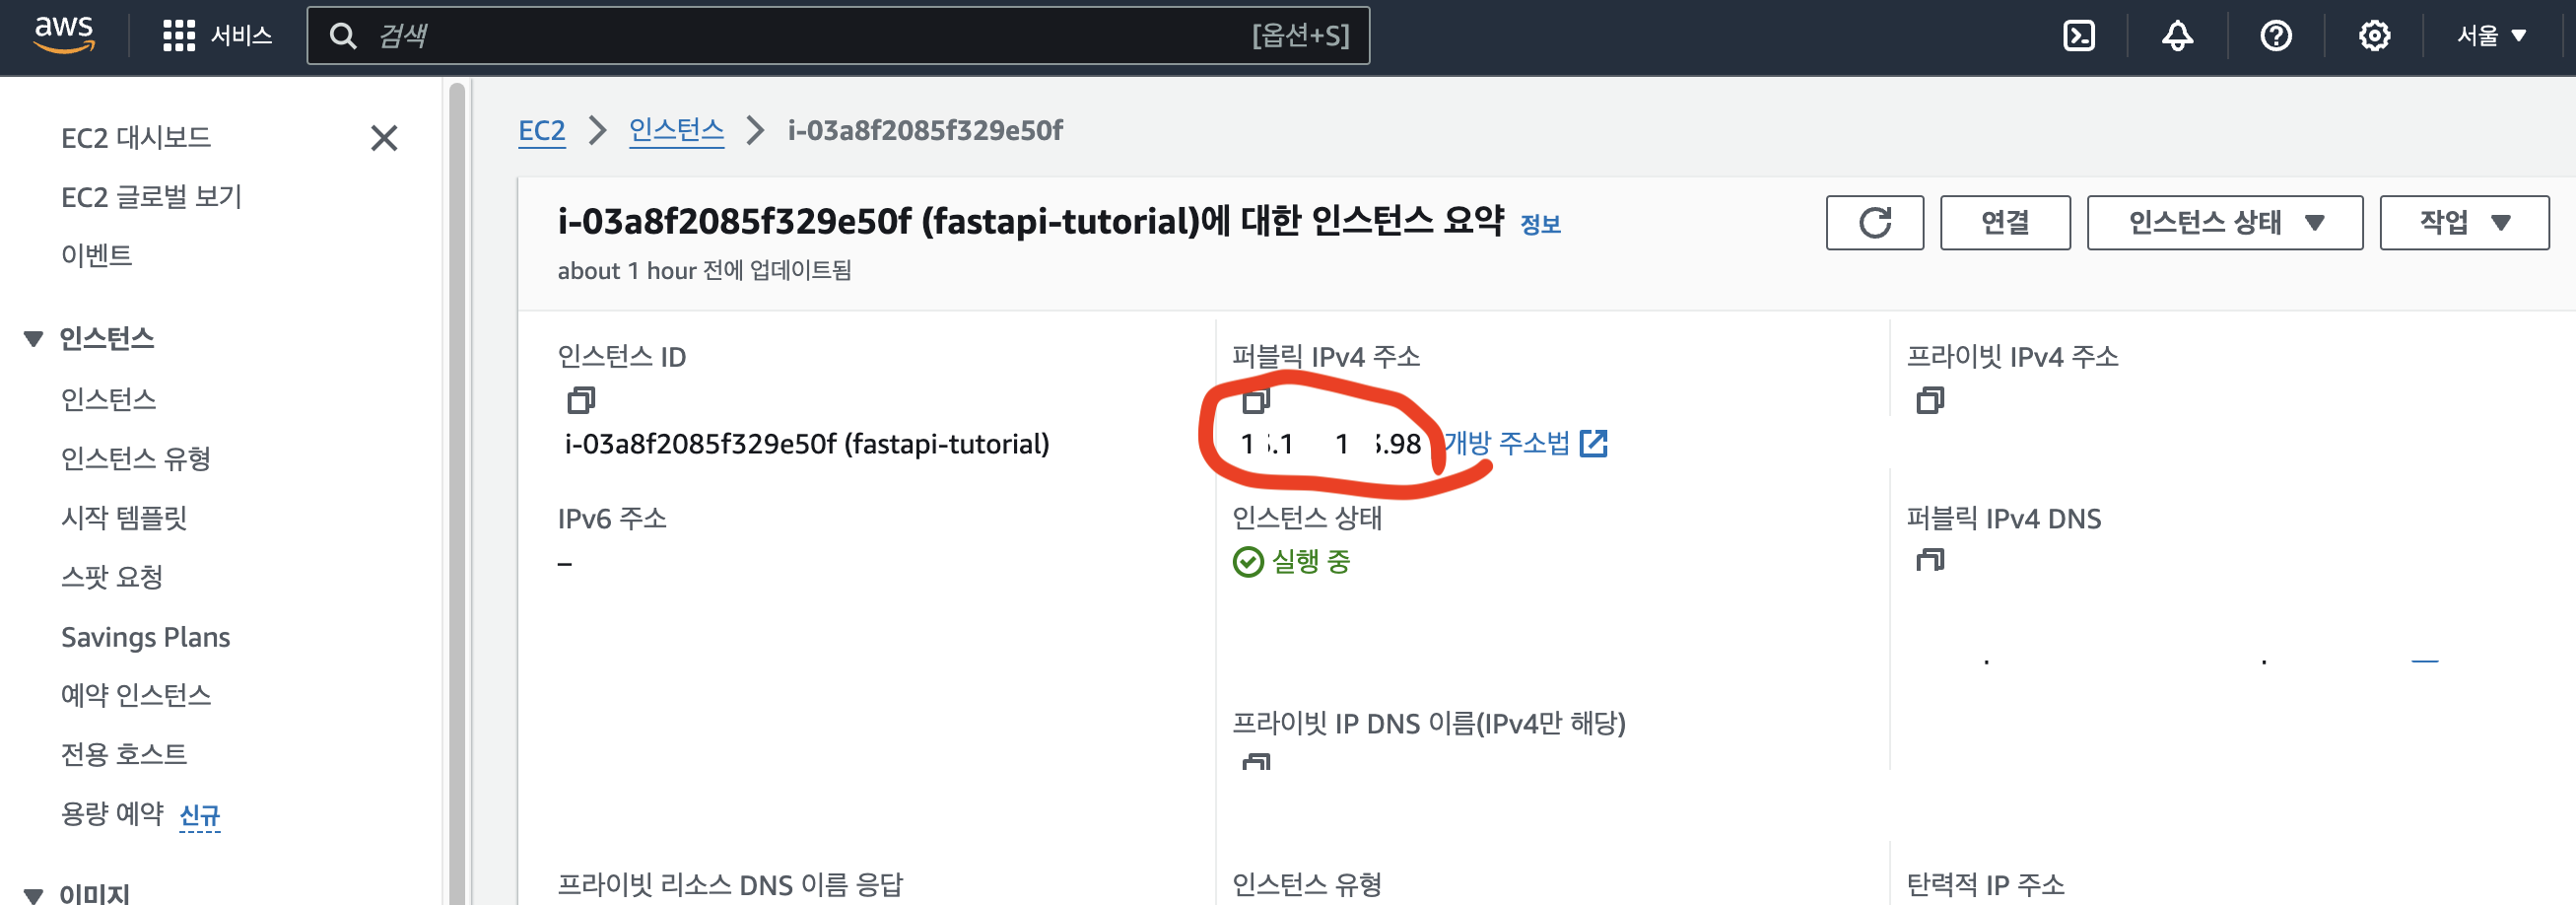Open EC2 글로벌 보기
Viewport: 2576px width, 905px height.
click(x=152, y=197)
